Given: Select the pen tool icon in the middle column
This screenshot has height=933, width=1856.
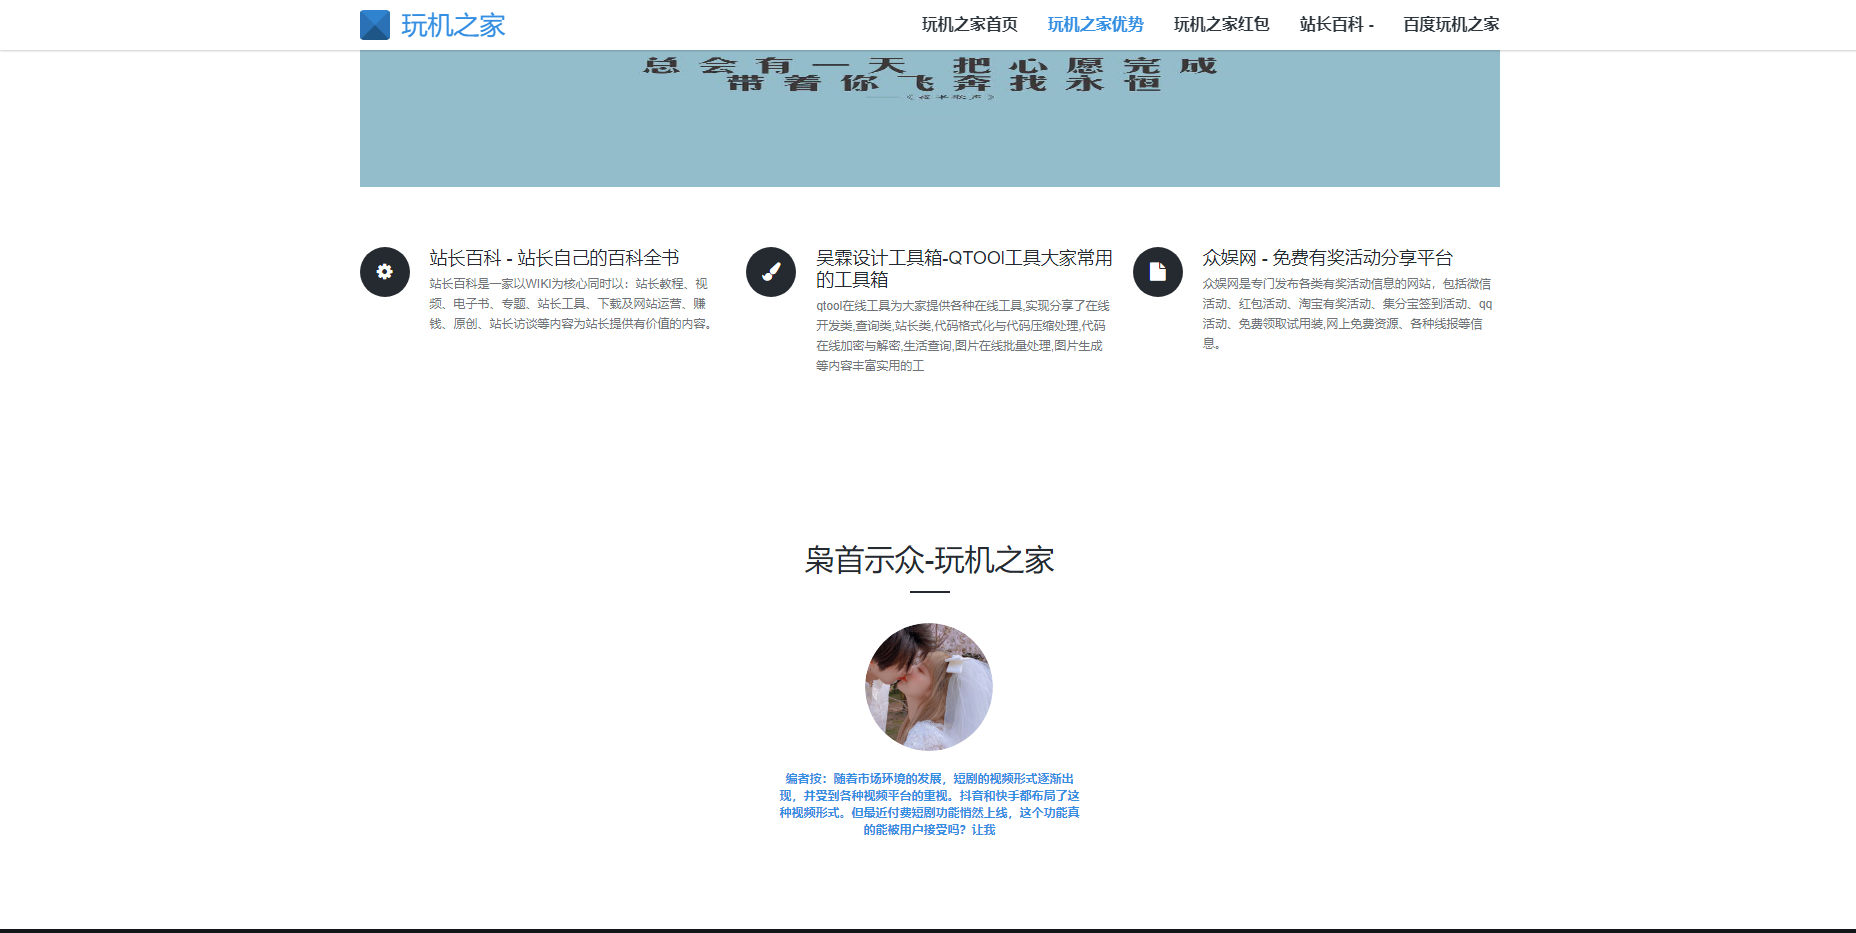Looking at the screenshot, I should (x=771, y=271).
